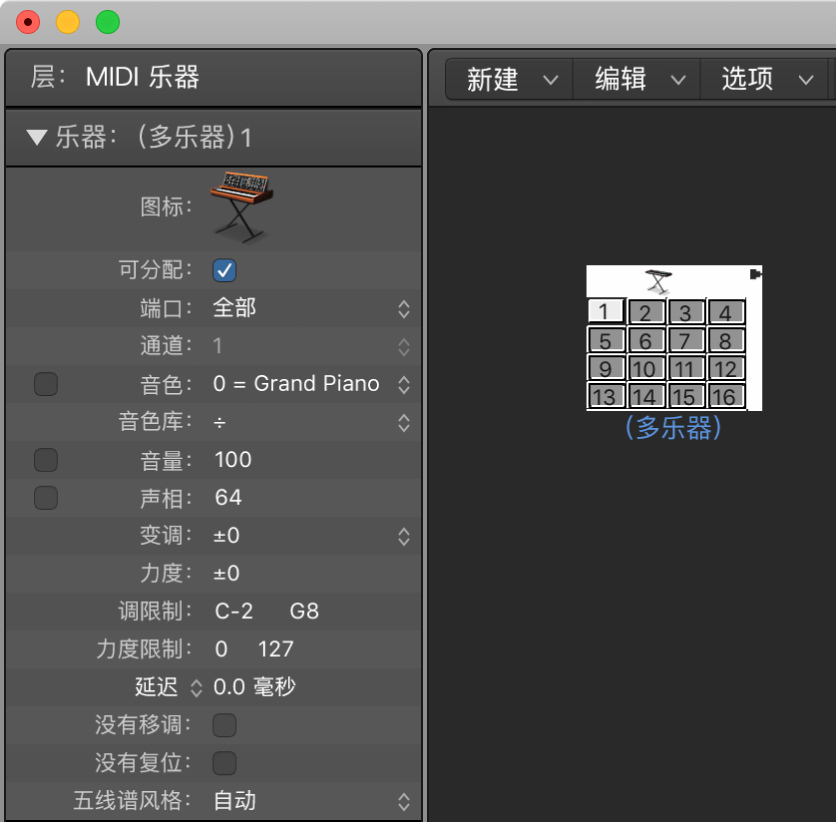
Task: Disable the 可分配 checkbox
Action: (x=224, y=270)
